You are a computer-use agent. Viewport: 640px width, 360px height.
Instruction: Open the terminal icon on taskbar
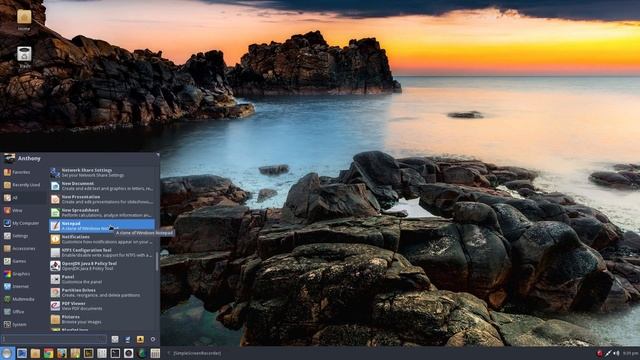(115, 353)
